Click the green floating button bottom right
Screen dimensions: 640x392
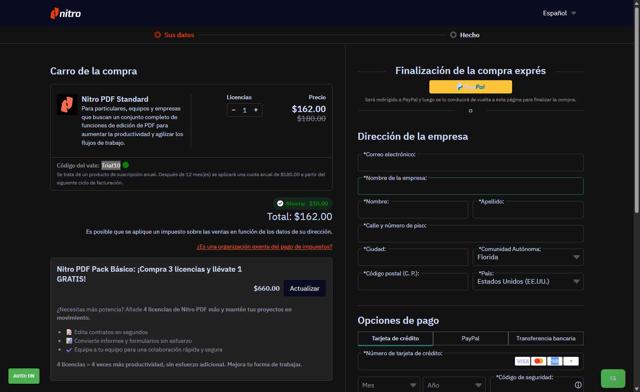click(613, 379)
